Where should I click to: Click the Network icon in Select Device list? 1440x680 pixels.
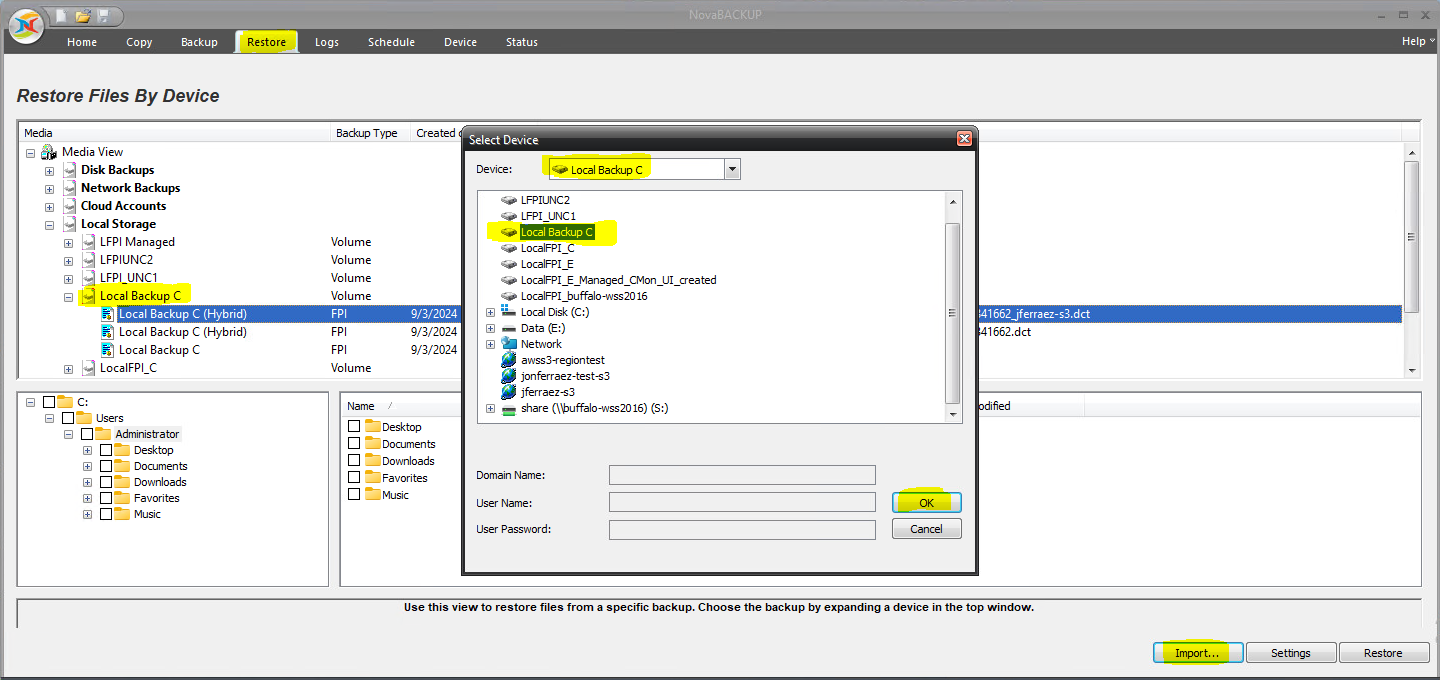509,344
